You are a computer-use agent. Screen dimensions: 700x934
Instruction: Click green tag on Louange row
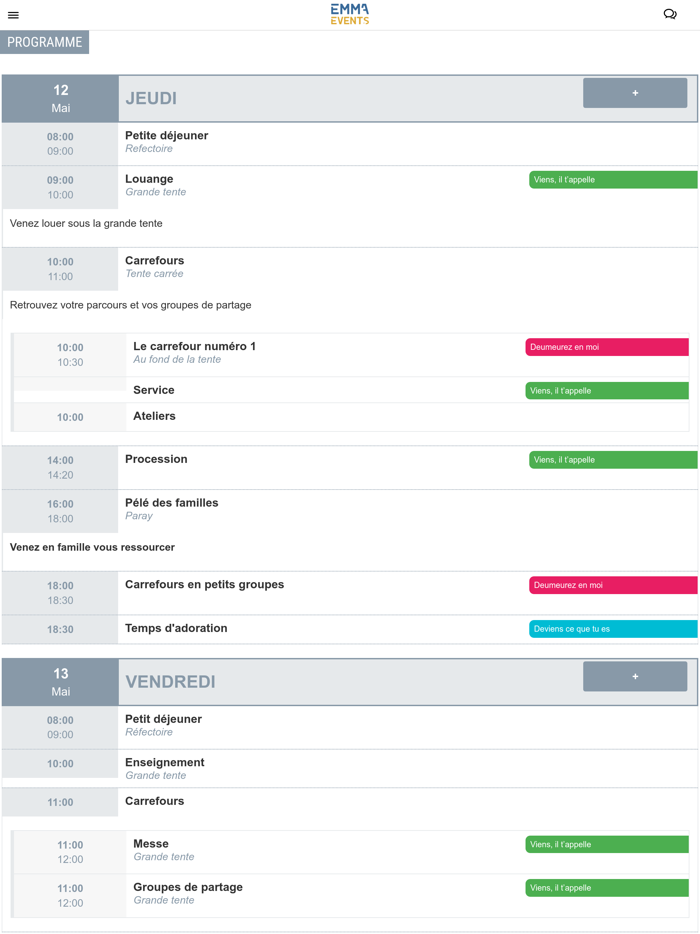pyautogui.click(x=612, y=180)
